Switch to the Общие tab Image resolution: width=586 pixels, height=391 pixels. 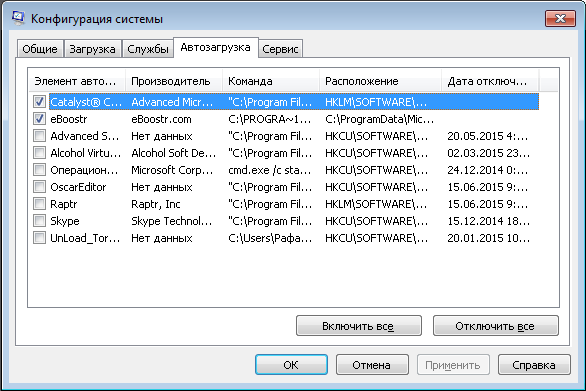pyautogui.click(x=40, y=49)
